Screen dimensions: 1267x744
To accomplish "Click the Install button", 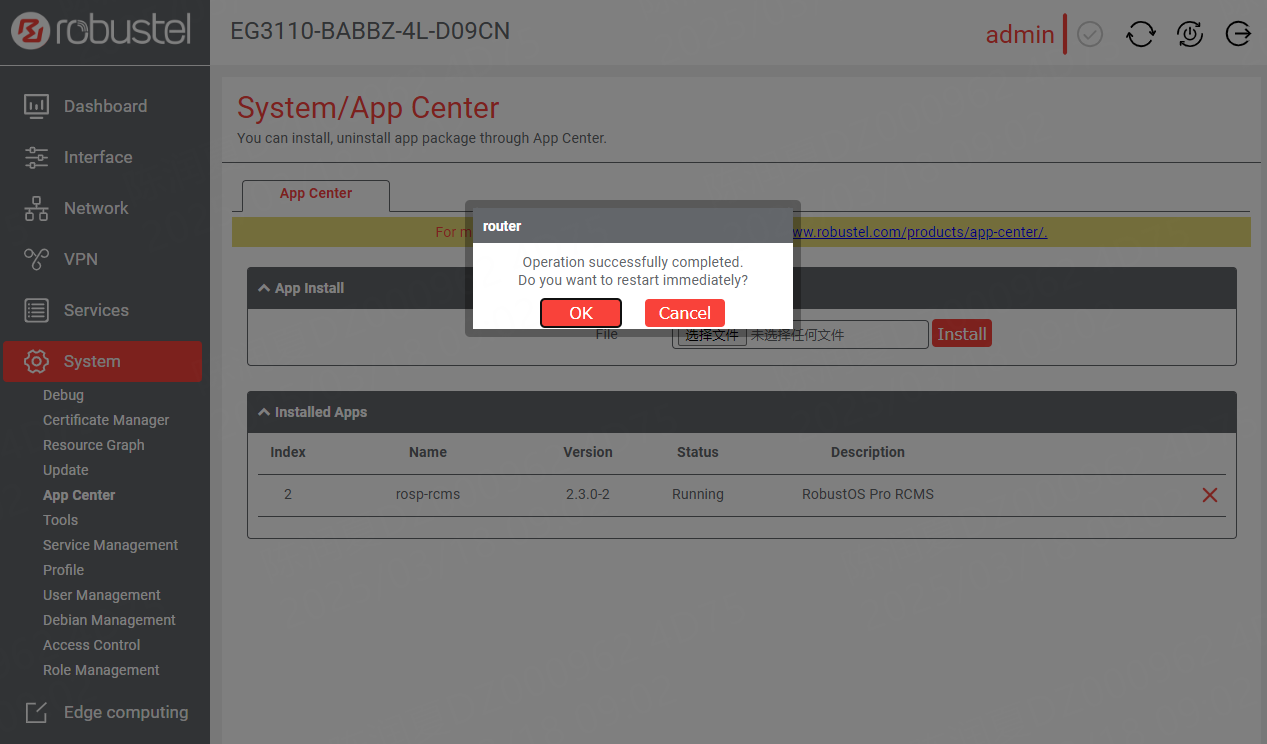I will click(x=961, y=334).
